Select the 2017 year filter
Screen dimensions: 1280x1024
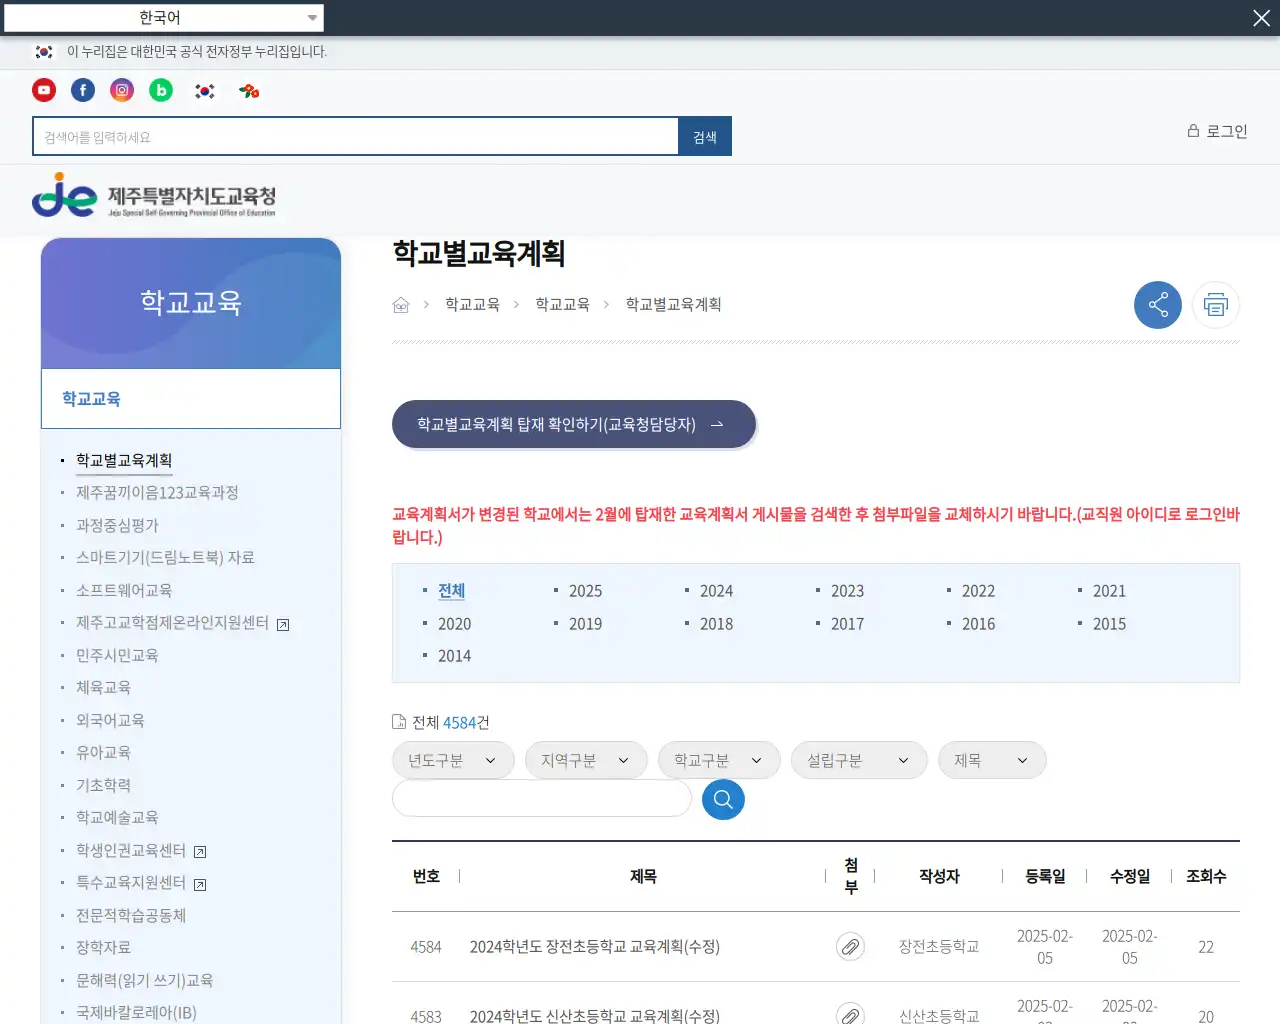click(x=847, y=624)
